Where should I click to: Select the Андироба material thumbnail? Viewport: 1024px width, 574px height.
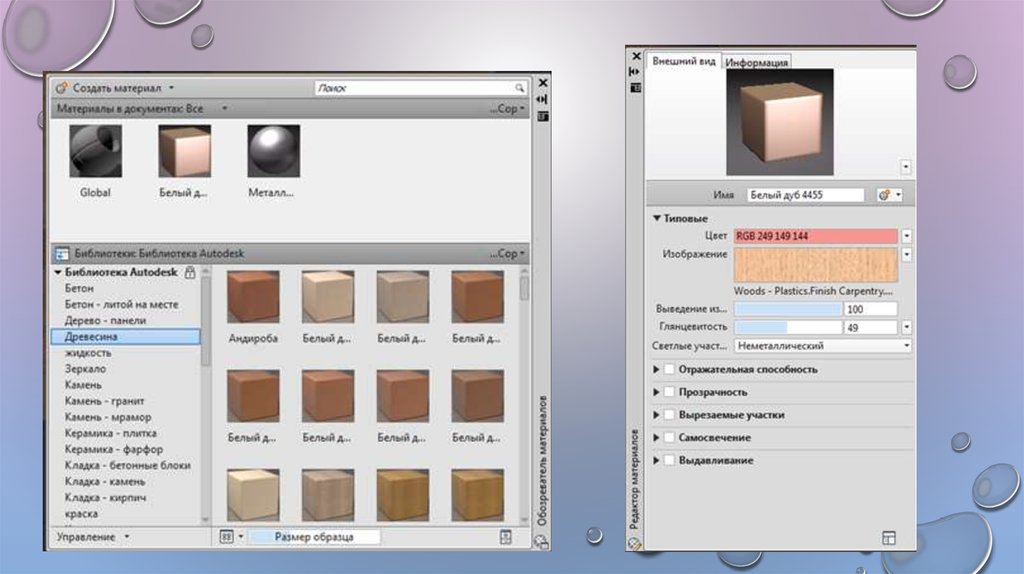click(253, 296)
